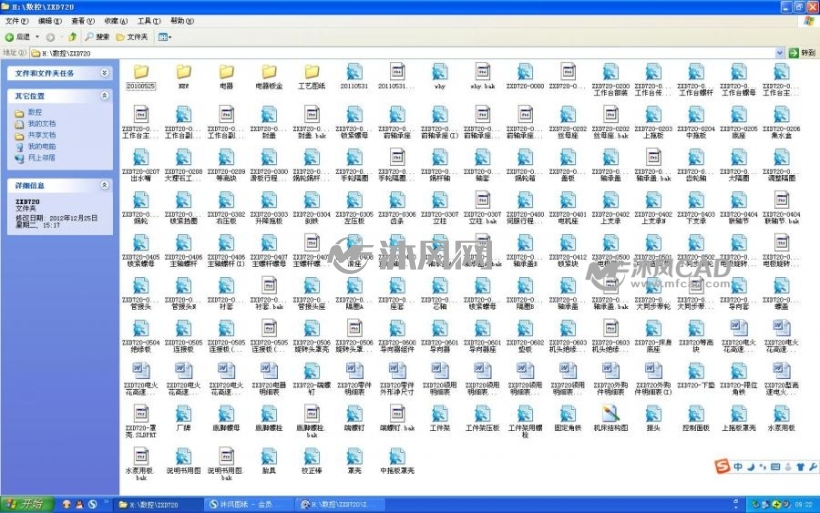Select ZXD720-0205 底座 drawing file
The width and height of the screenshot is (820, 513).
click(739, 123)
